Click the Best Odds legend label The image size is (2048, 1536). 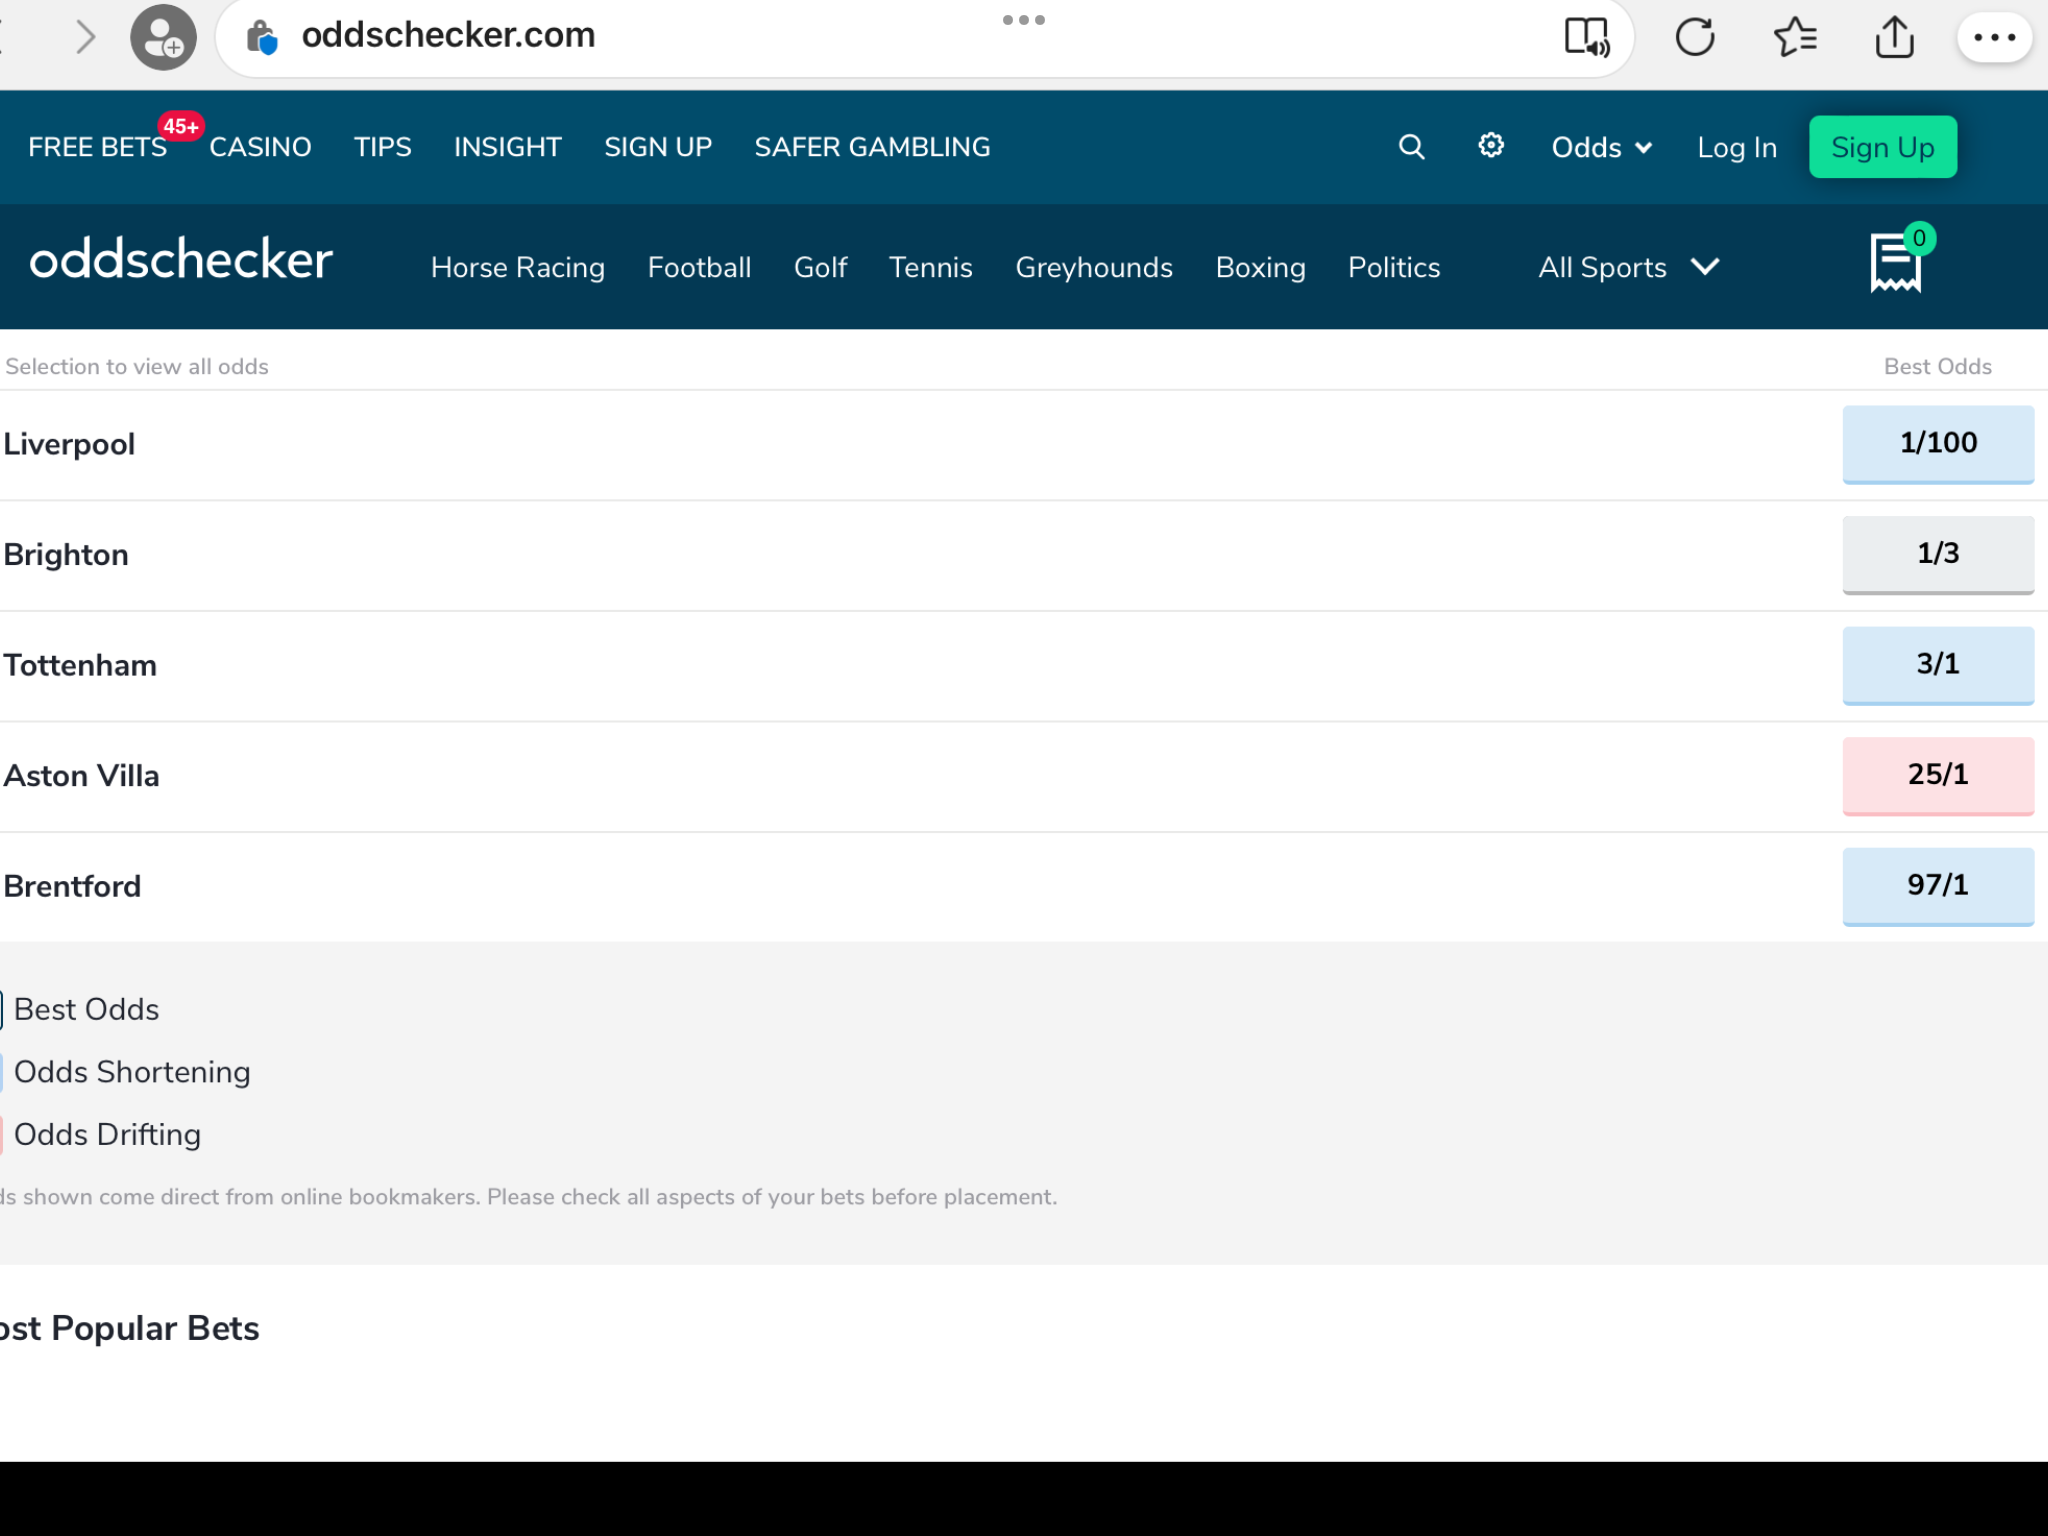86,1010
